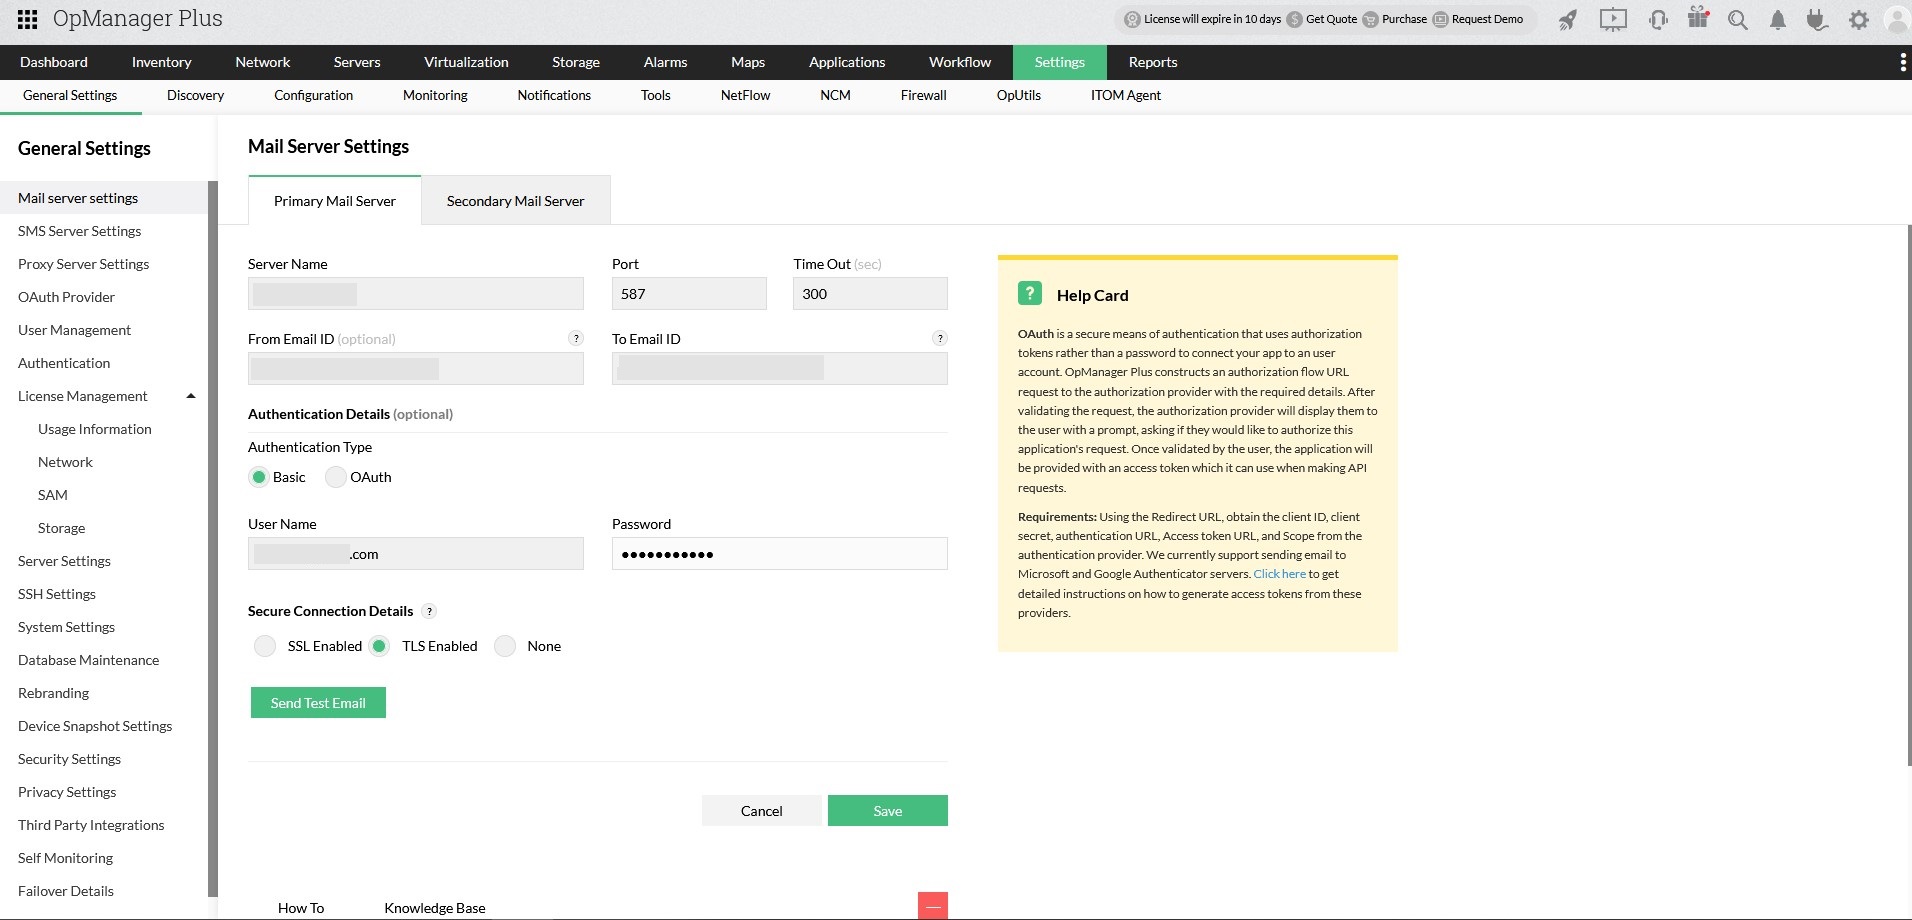The width and height of the screenshot is (1912, 920).
Task: Click the shopping cart Purchase icon
Action: pos(1370,19)
